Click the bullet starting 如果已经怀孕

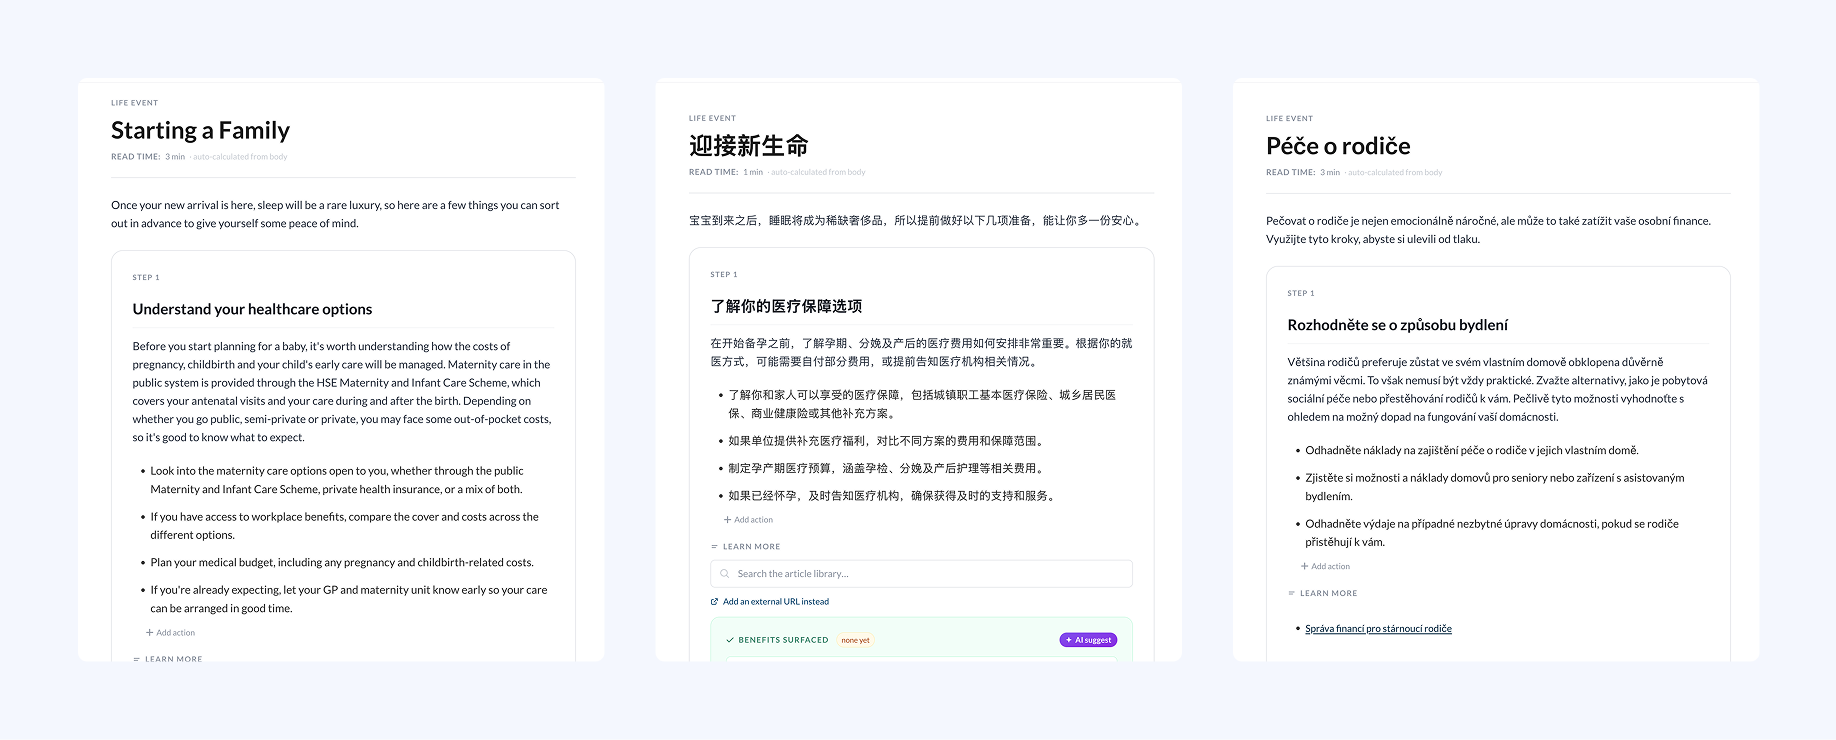894,496
